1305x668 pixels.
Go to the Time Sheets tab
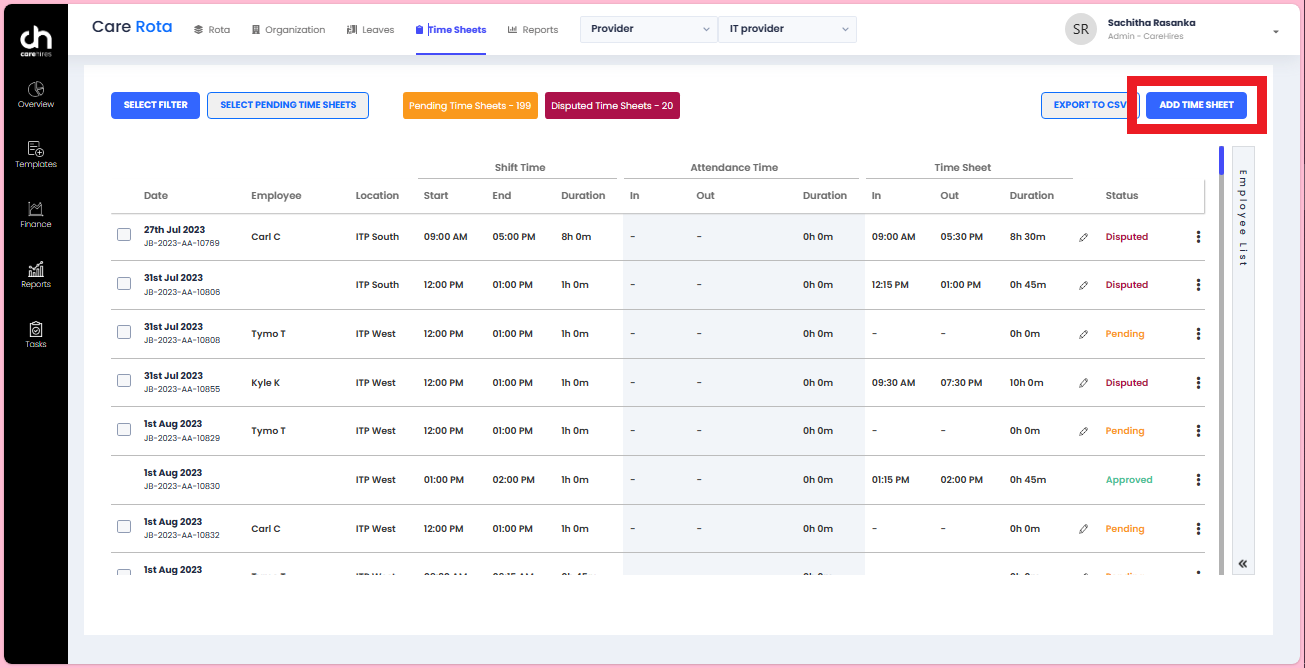(451, 30)
